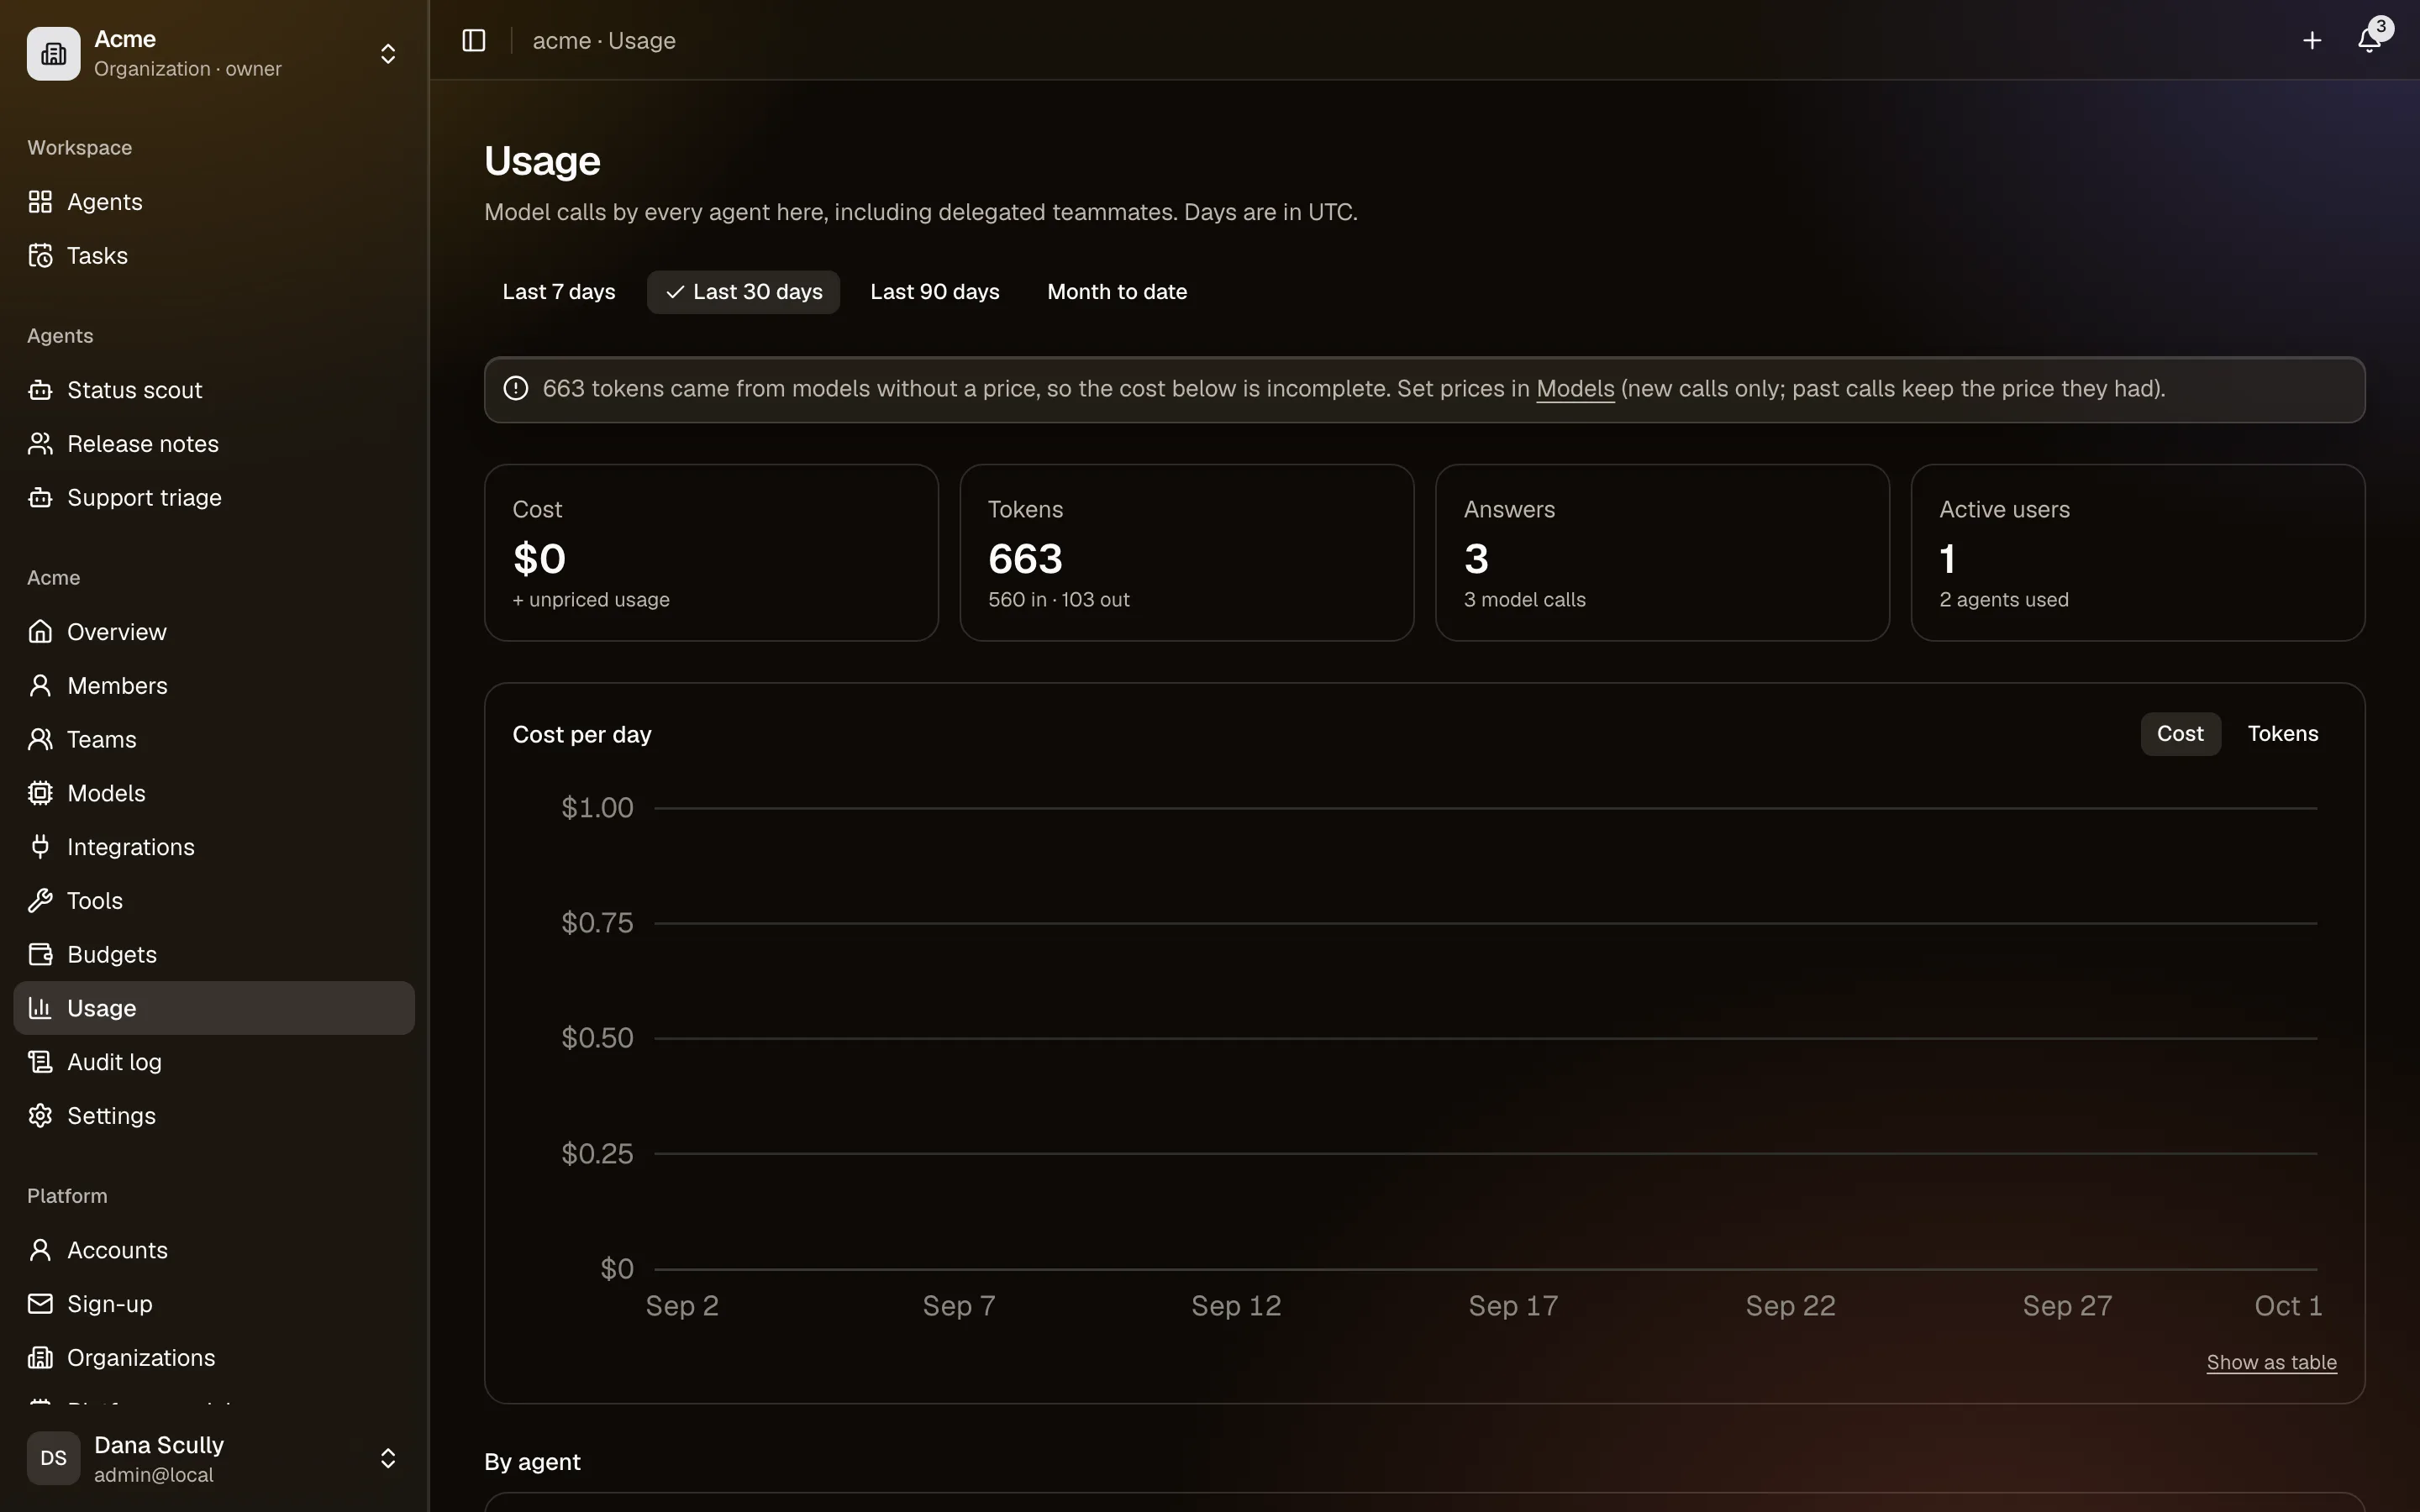Open the Sign-up platform page
Image resolution: width=2420 pixels, height=1512 pixels.
click(214, 1304)
